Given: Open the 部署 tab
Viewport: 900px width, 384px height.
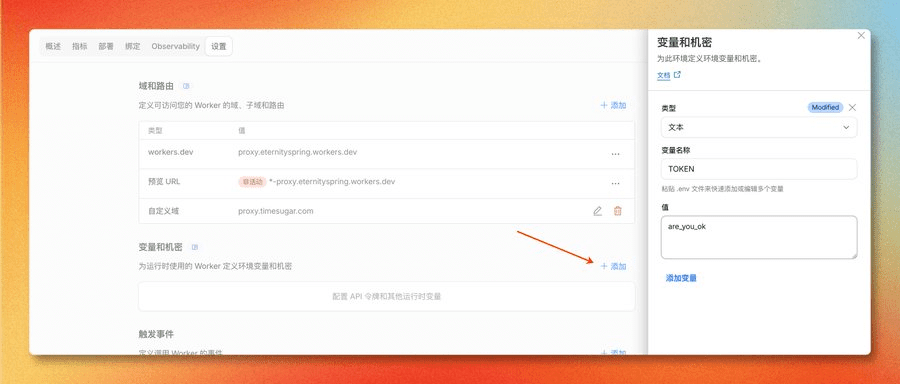Looking at the screenshot, I should point(106,46).
